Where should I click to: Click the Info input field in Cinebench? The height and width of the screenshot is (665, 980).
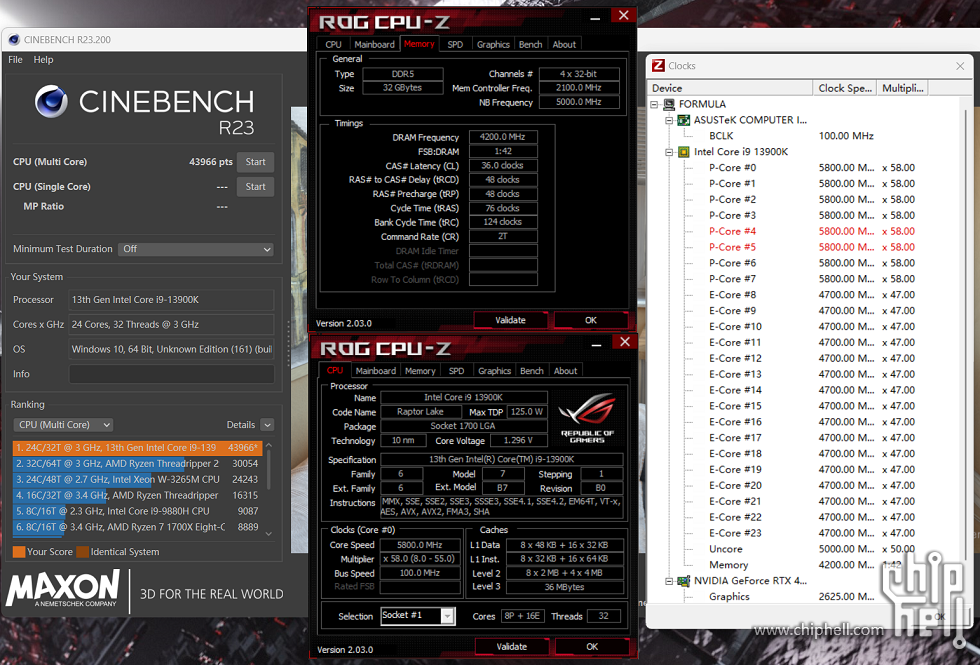(171, 374)
